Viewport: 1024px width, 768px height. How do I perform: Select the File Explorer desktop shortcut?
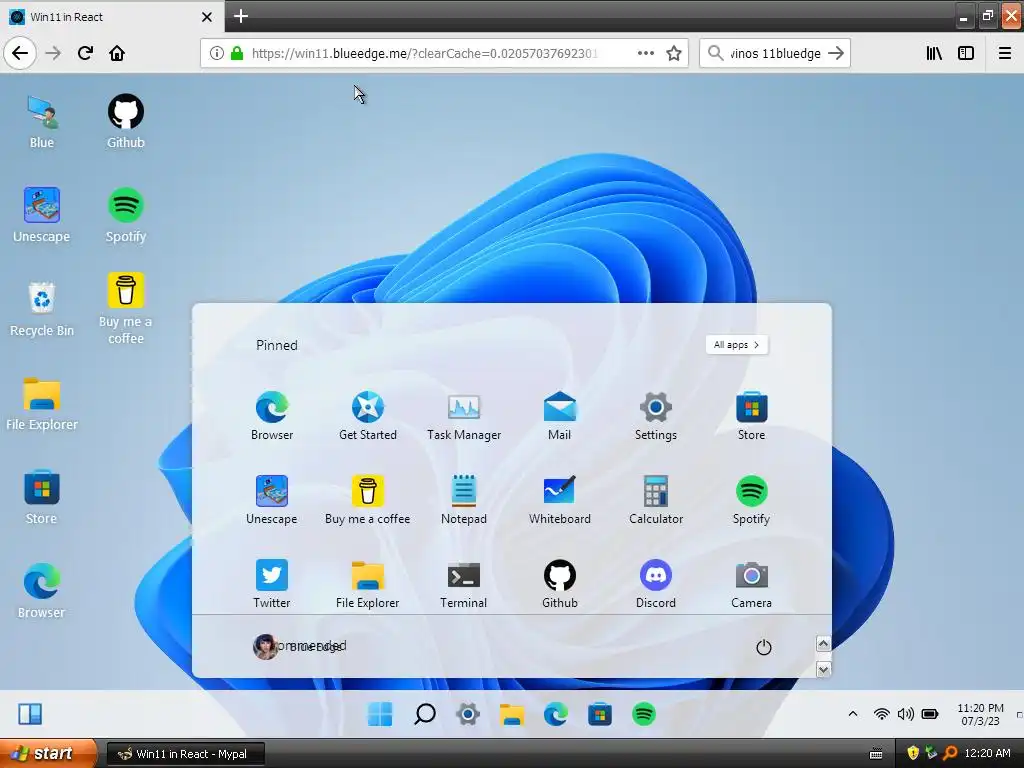(42, 404)
